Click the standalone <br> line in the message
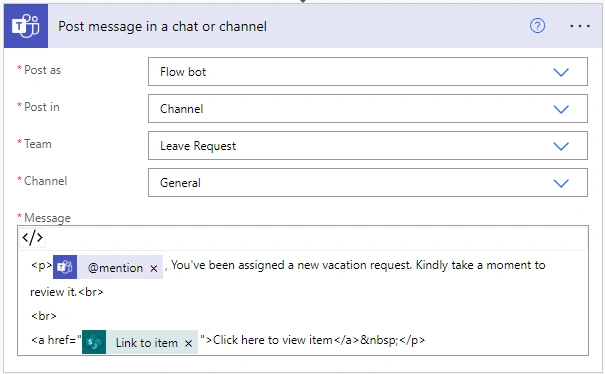 coord(44,316)
